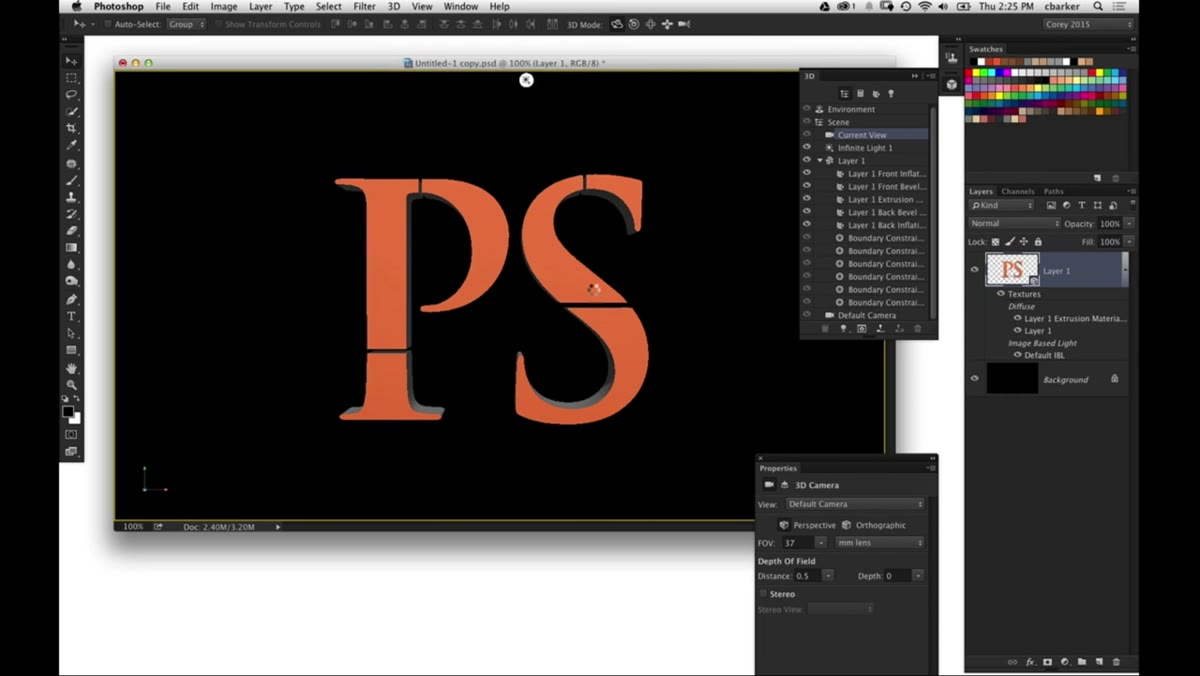Image resolution: width=1200 pixels, height=676 pixels.
Task: Click the FOV input field
Action: [798, 543]
